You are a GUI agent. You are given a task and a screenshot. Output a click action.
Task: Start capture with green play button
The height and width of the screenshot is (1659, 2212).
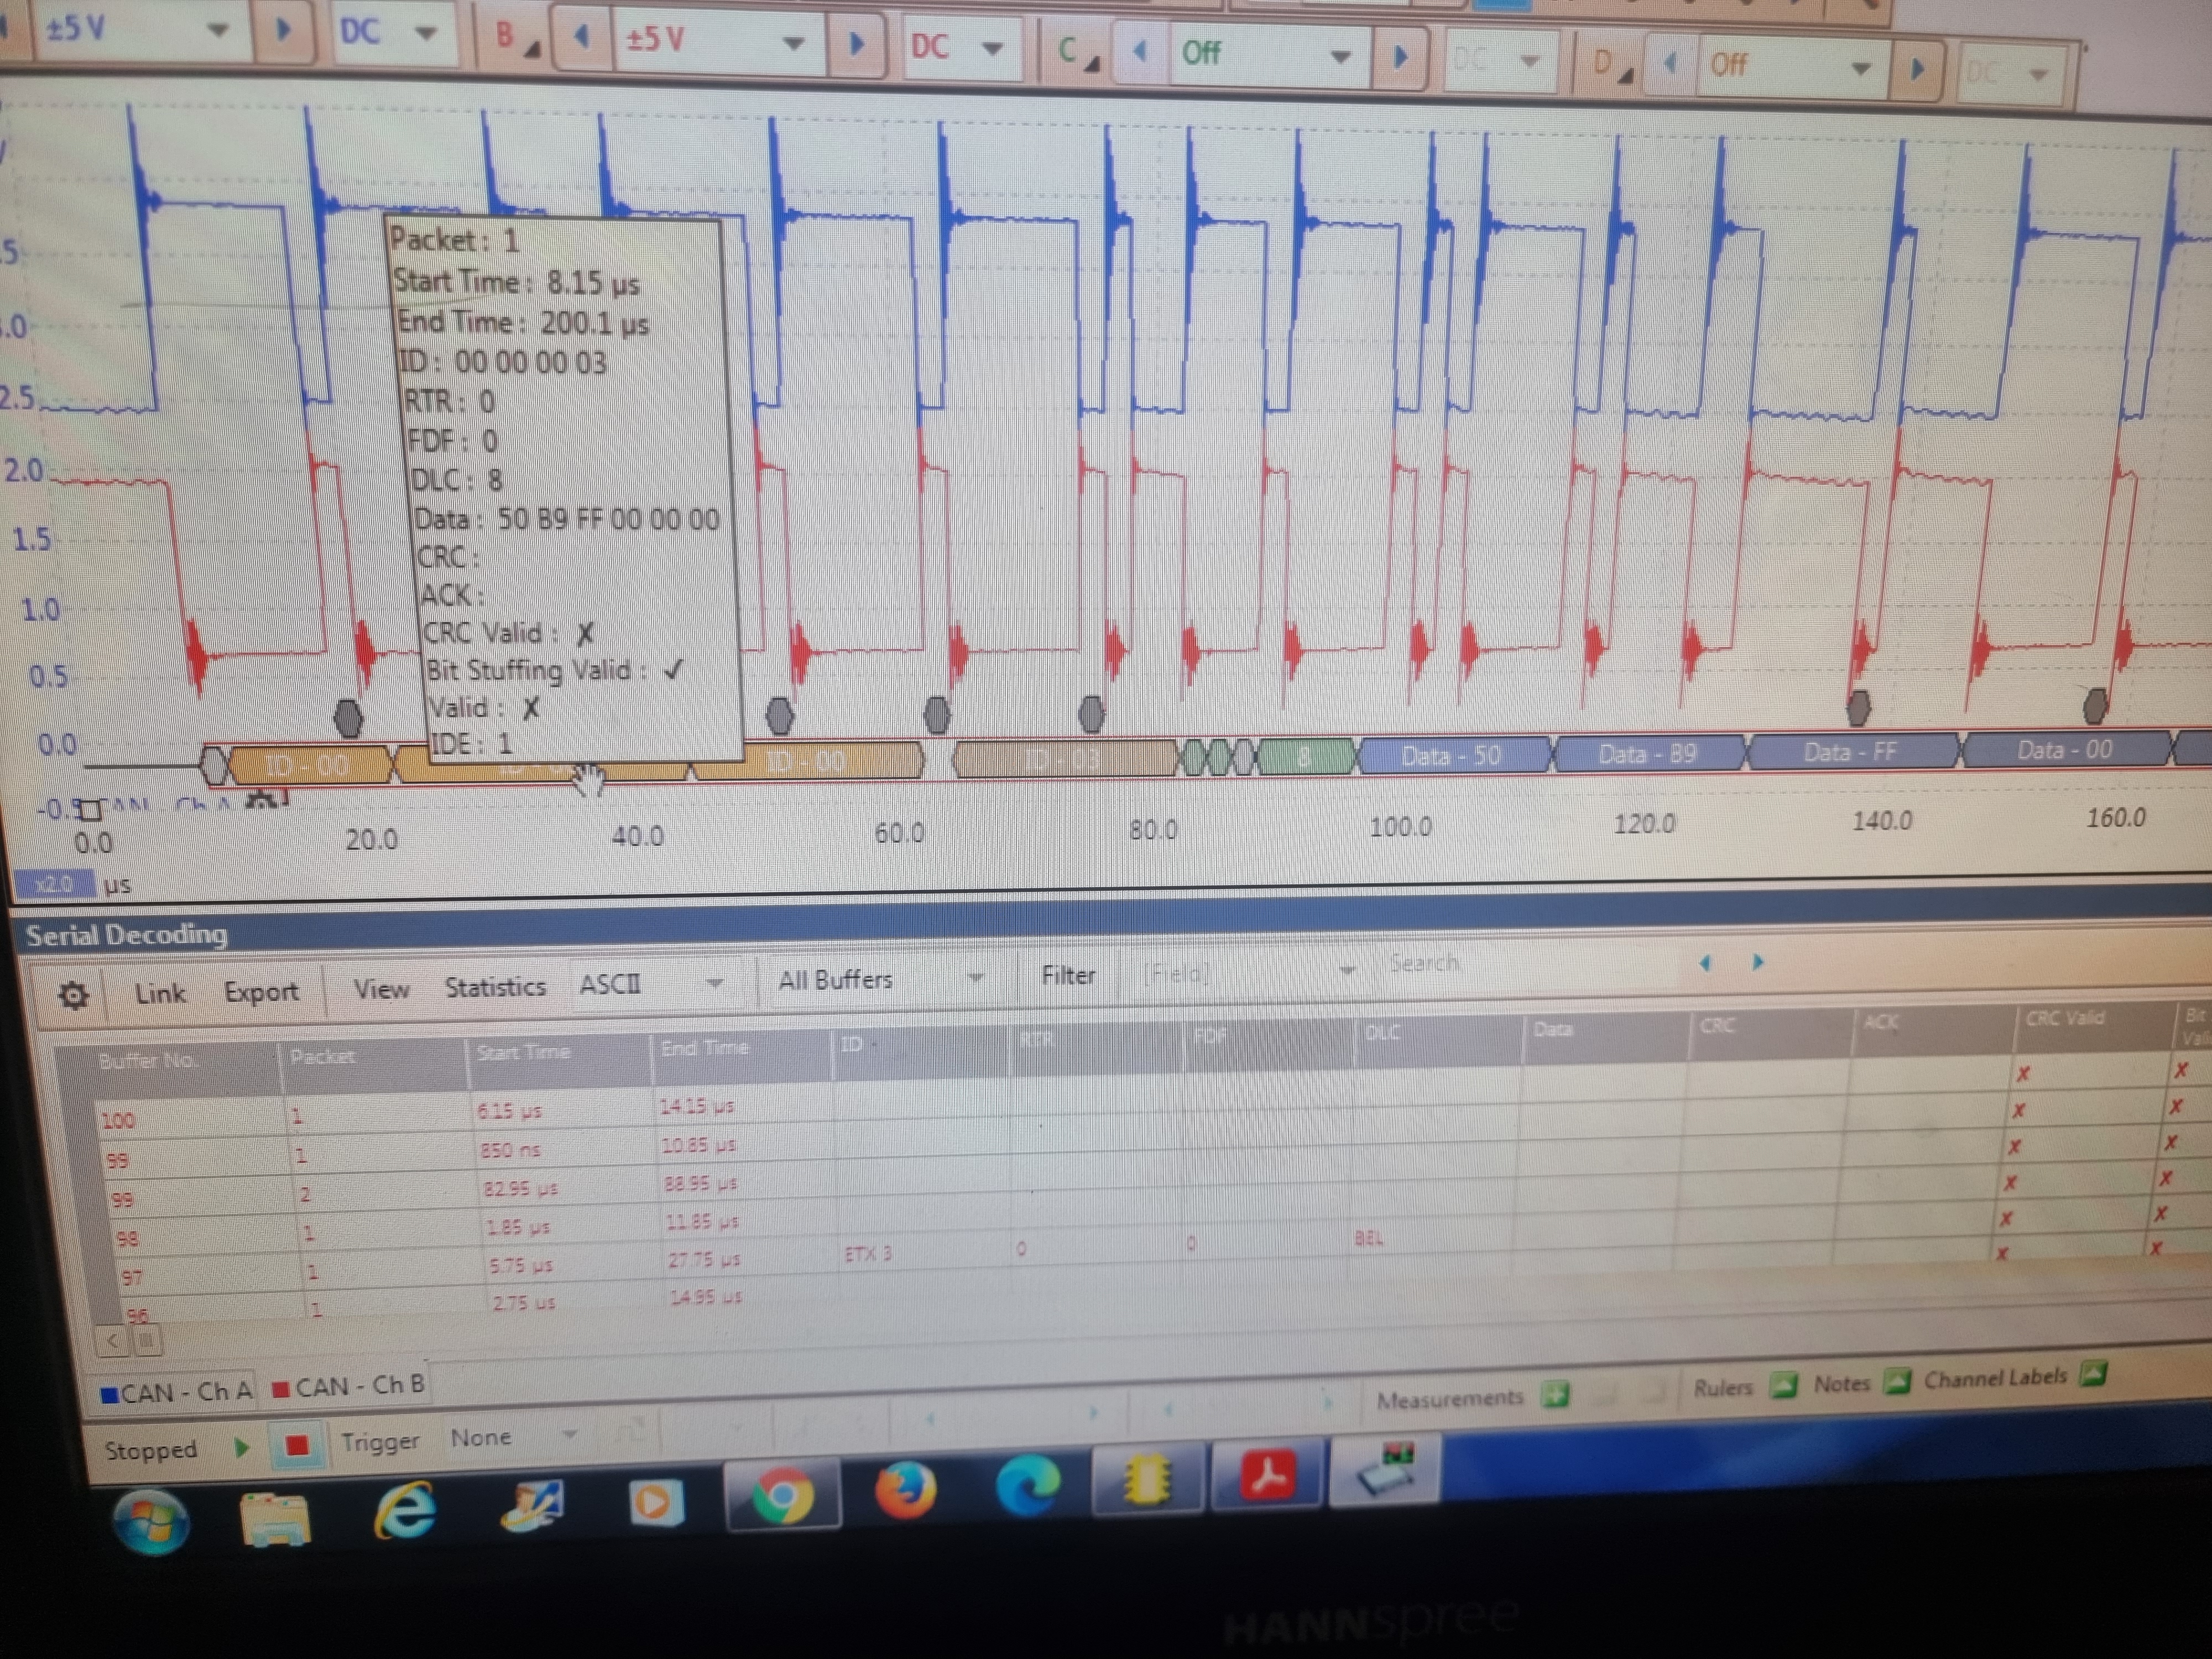coord(241,1447)
